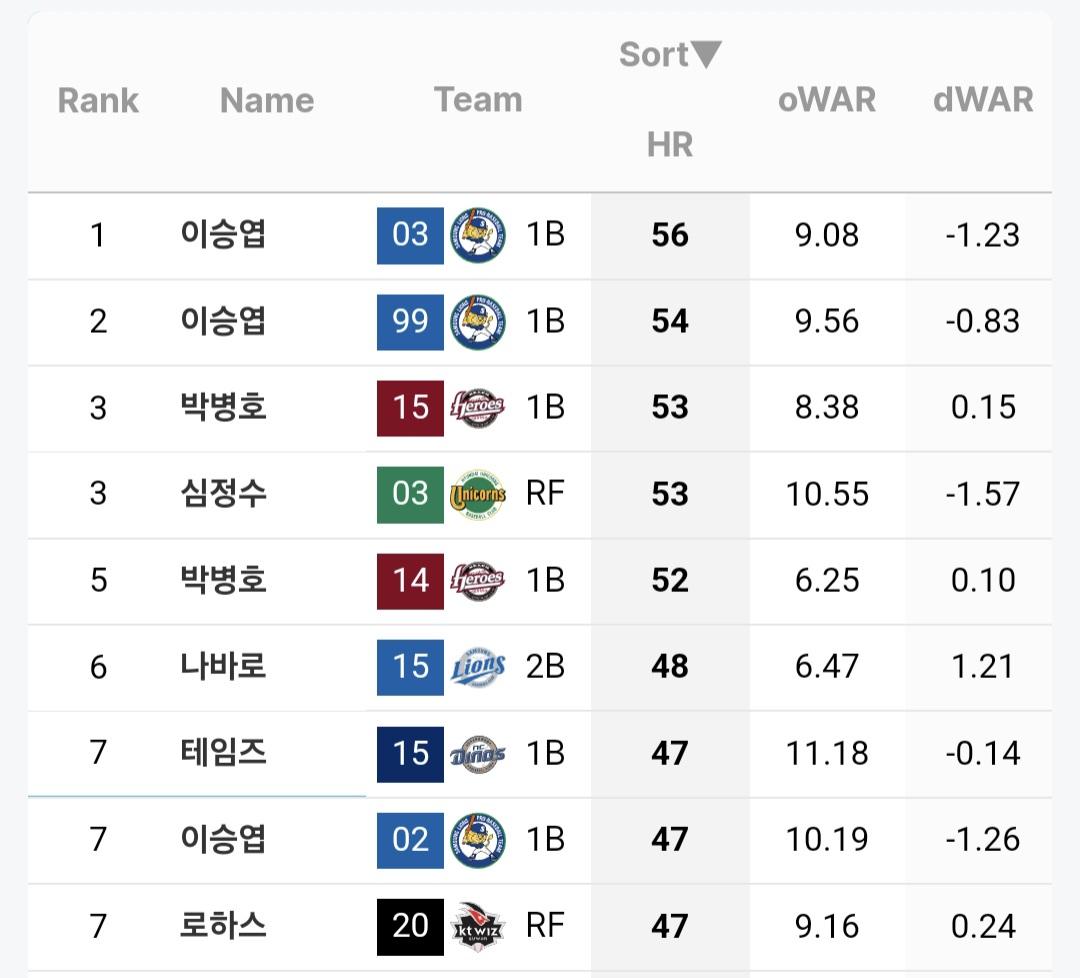Click the Samsung logo in 이승엽 02 row
1080x978 pixels.
coord(477,839)
